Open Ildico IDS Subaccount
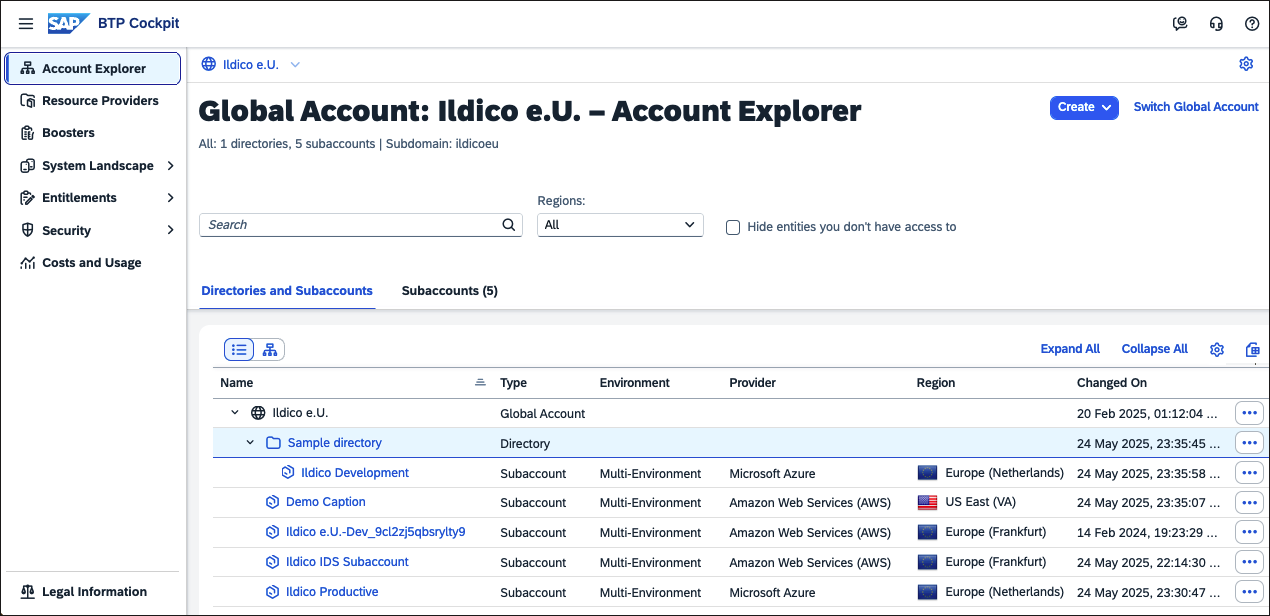The width and height of the screenshot is (1270, 616). [347, 562]
